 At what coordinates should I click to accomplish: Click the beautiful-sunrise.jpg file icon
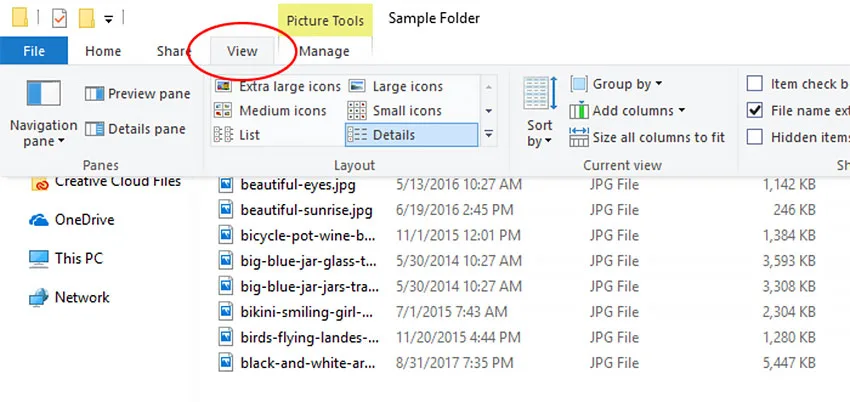[226, 210]
